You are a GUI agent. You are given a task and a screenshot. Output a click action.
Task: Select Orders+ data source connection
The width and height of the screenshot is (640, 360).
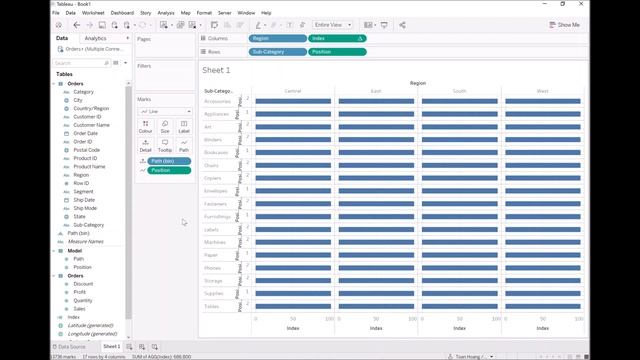91,49
